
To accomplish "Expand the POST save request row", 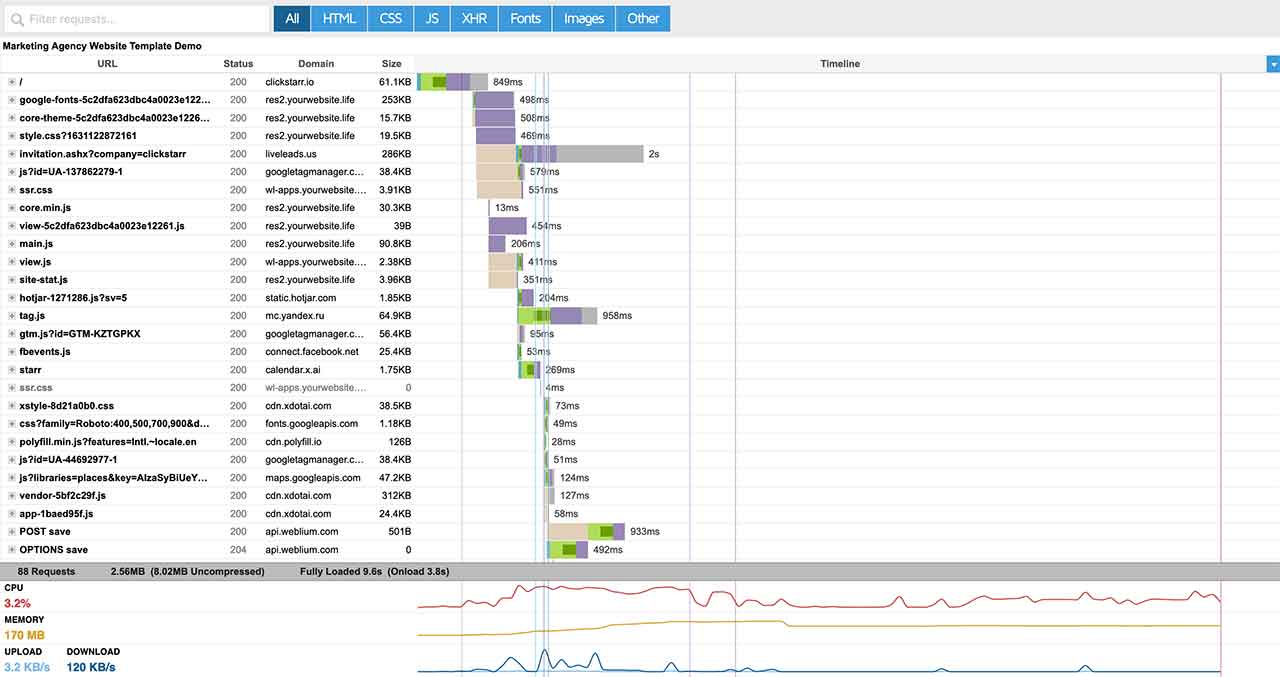I will click(12, 532).
